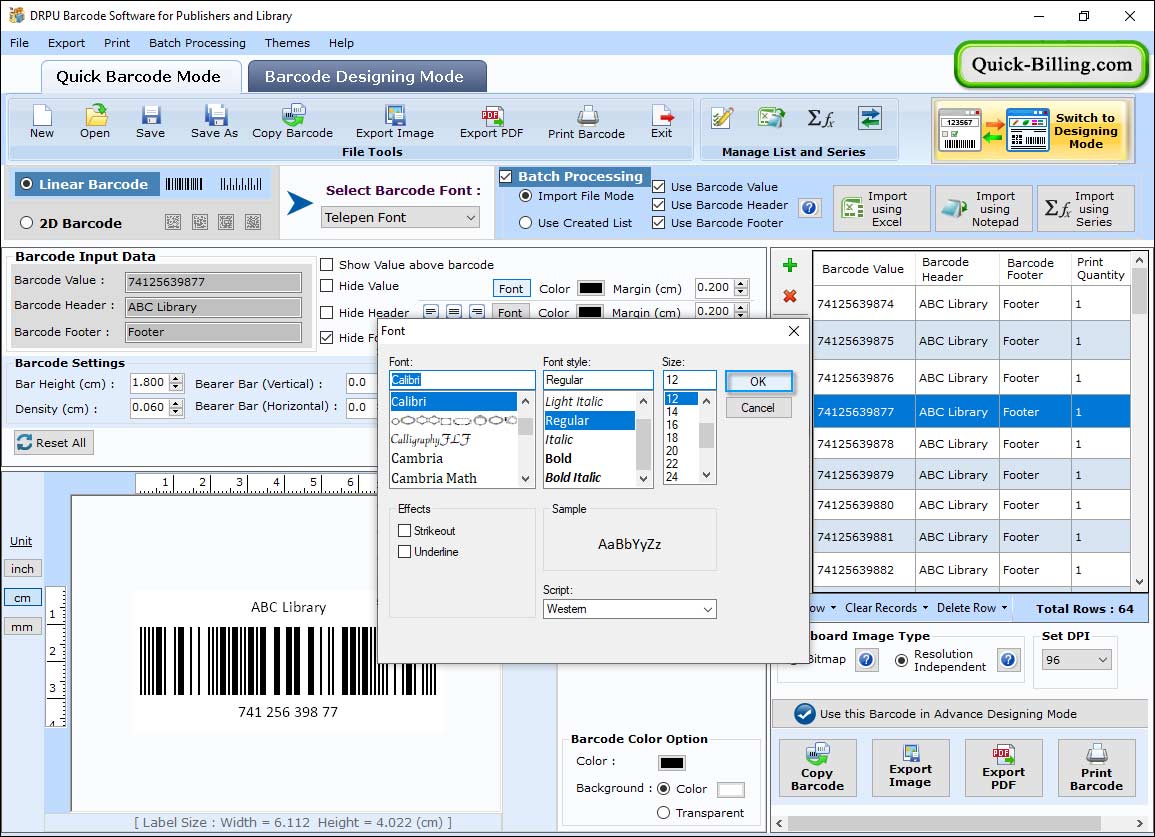Select Use Created List option
The height and width of the screenshot is (837, 1155).
point(525,223)
